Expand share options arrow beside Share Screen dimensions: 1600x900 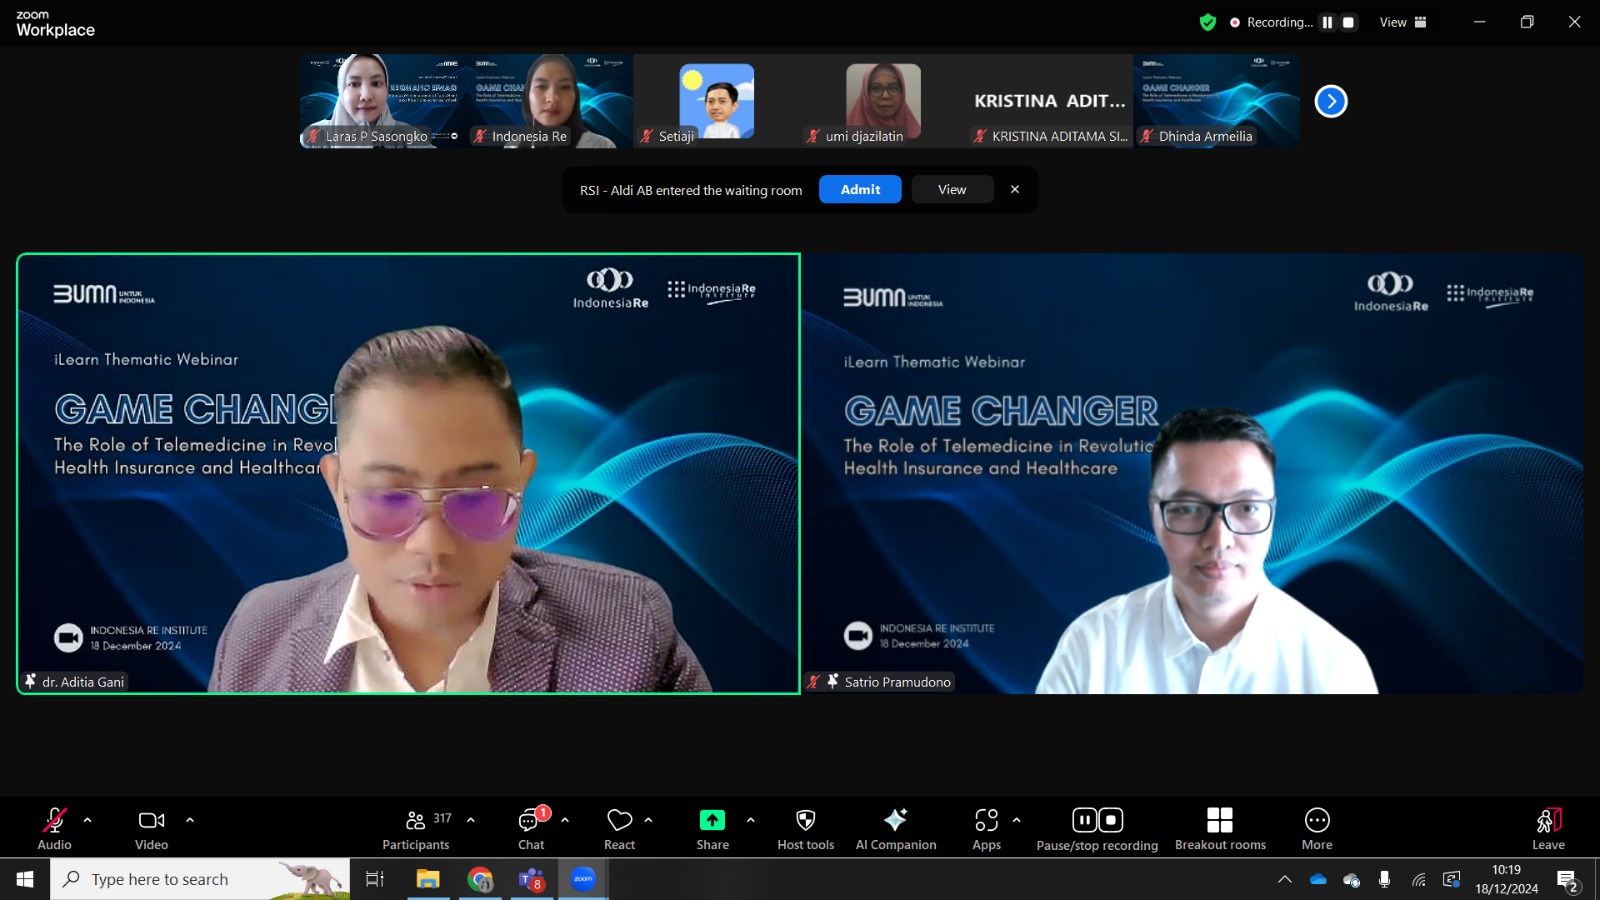pyautogui.click(x=751, y=820)
